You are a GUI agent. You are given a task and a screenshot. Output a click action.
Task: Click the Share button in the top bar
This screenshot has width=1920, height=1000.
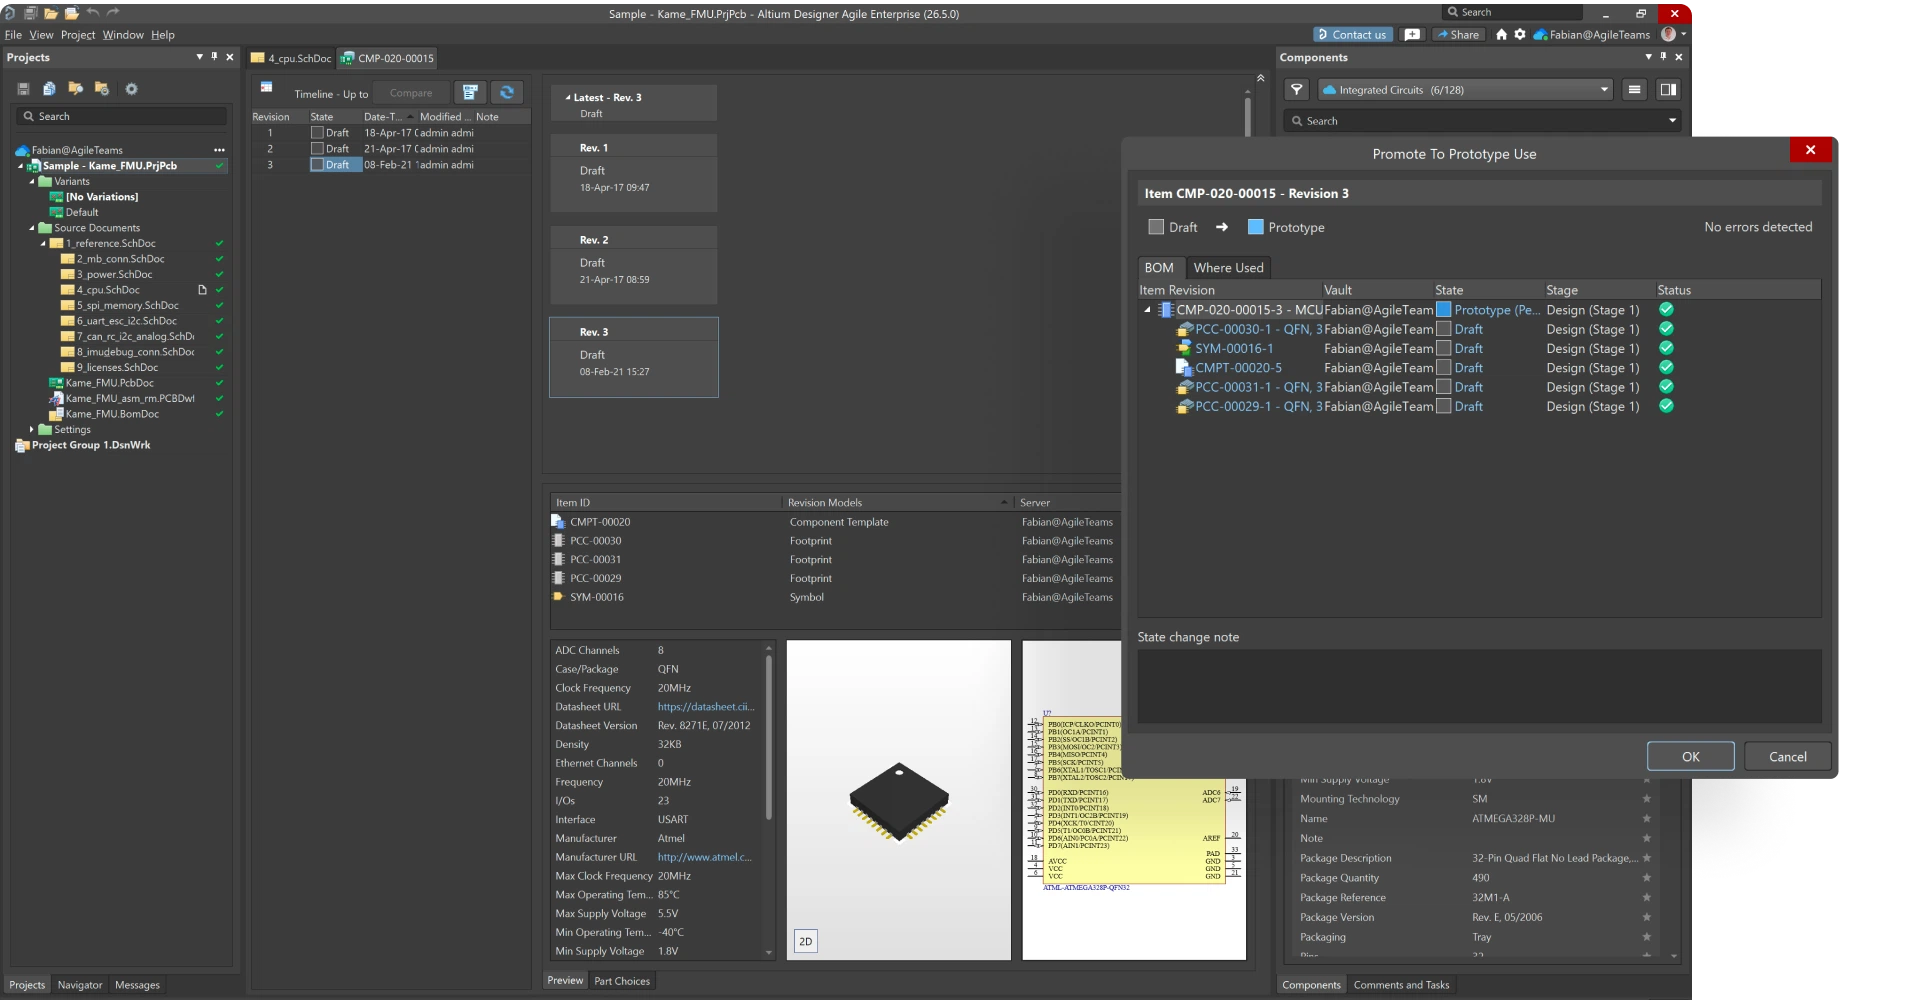(x=1458, y=34)
